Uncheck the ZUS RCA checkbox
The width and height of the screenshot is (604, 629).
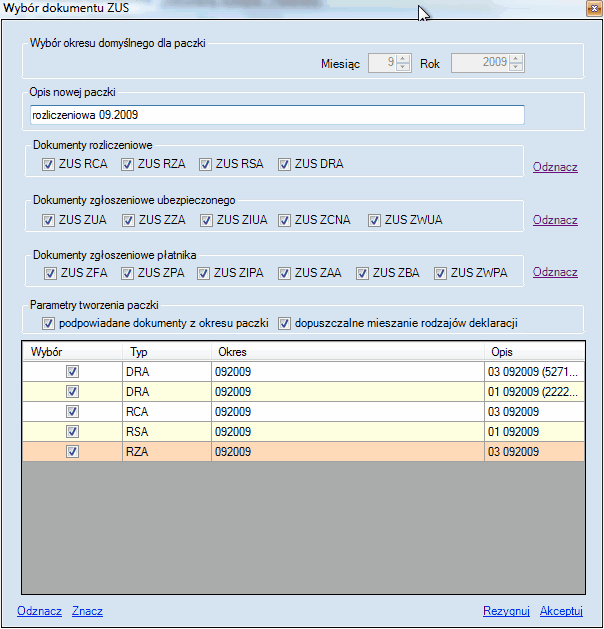point(49,164)
